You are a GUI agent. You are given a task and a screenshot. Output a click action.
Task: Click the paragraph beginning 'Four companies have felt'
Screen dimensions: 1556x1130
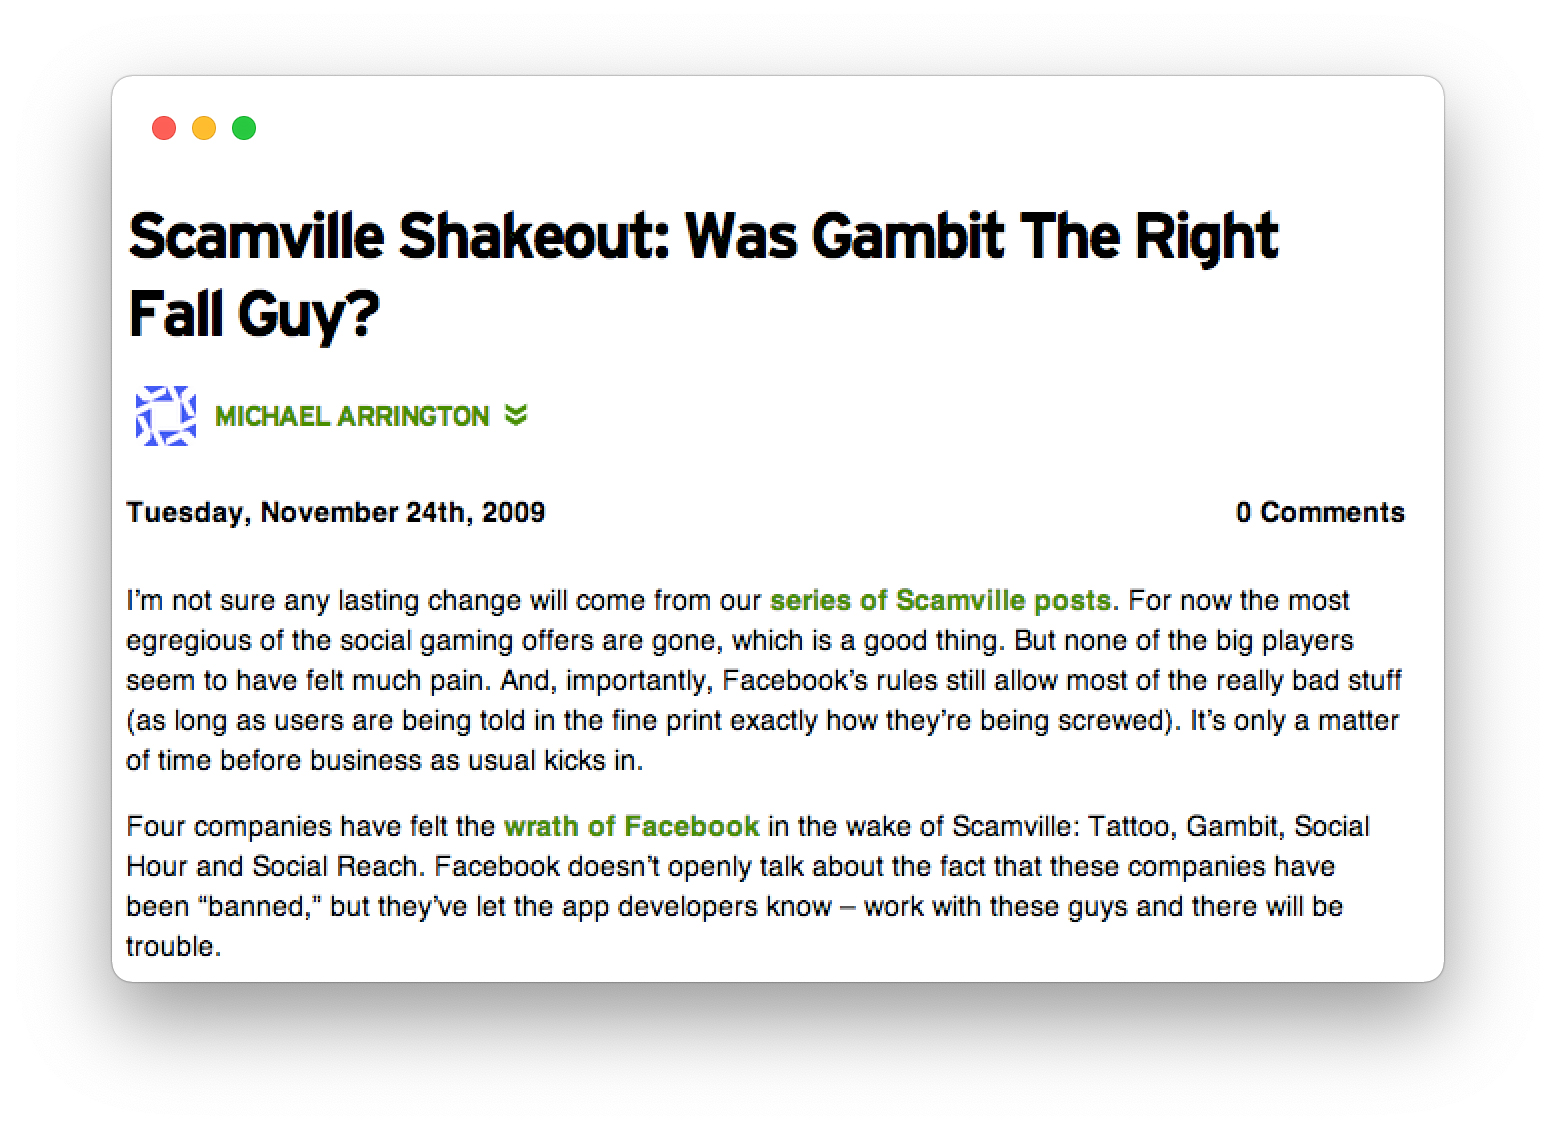748,886
